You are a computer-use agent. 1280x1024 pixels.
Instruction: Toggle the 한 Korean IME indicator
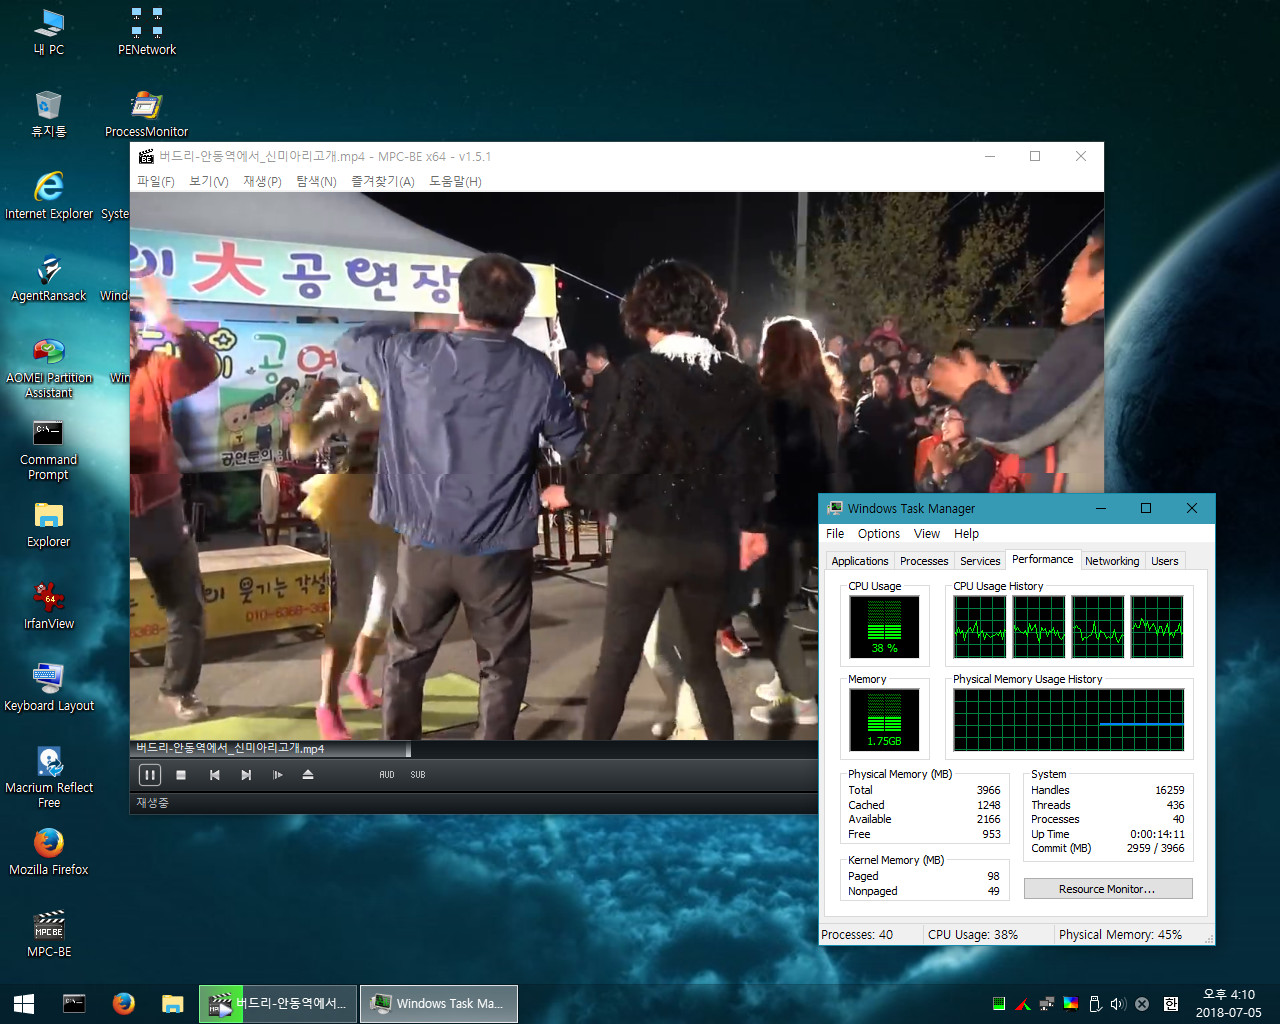pyautogui.click(x=1170, y=1004)
